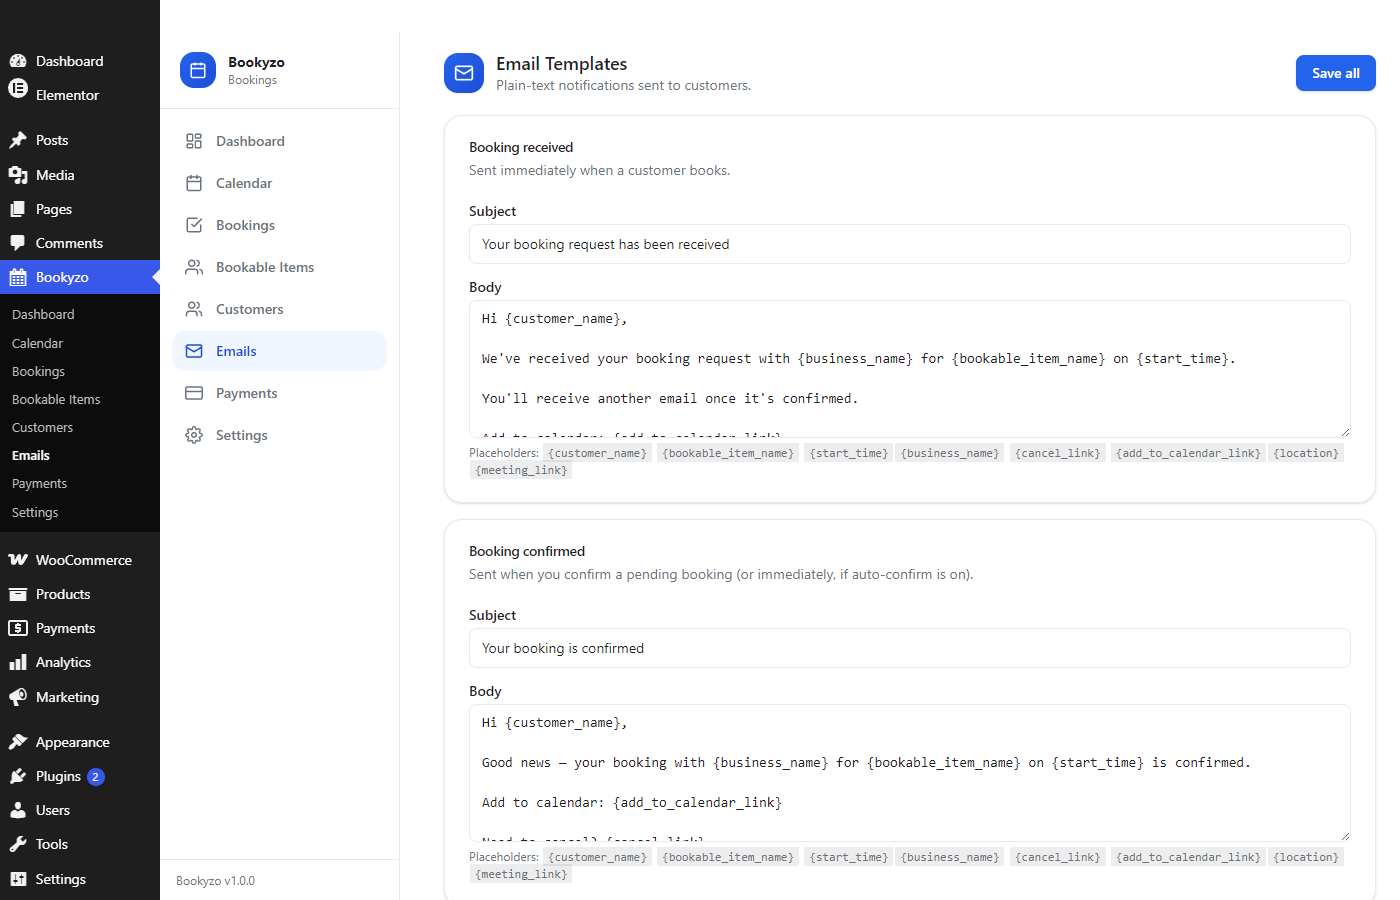This screenshot has width=1400, height=900.
Task: Click the WordPress Dashboard gauge icon
Action: pyautogui.click(x=18, y=61)
